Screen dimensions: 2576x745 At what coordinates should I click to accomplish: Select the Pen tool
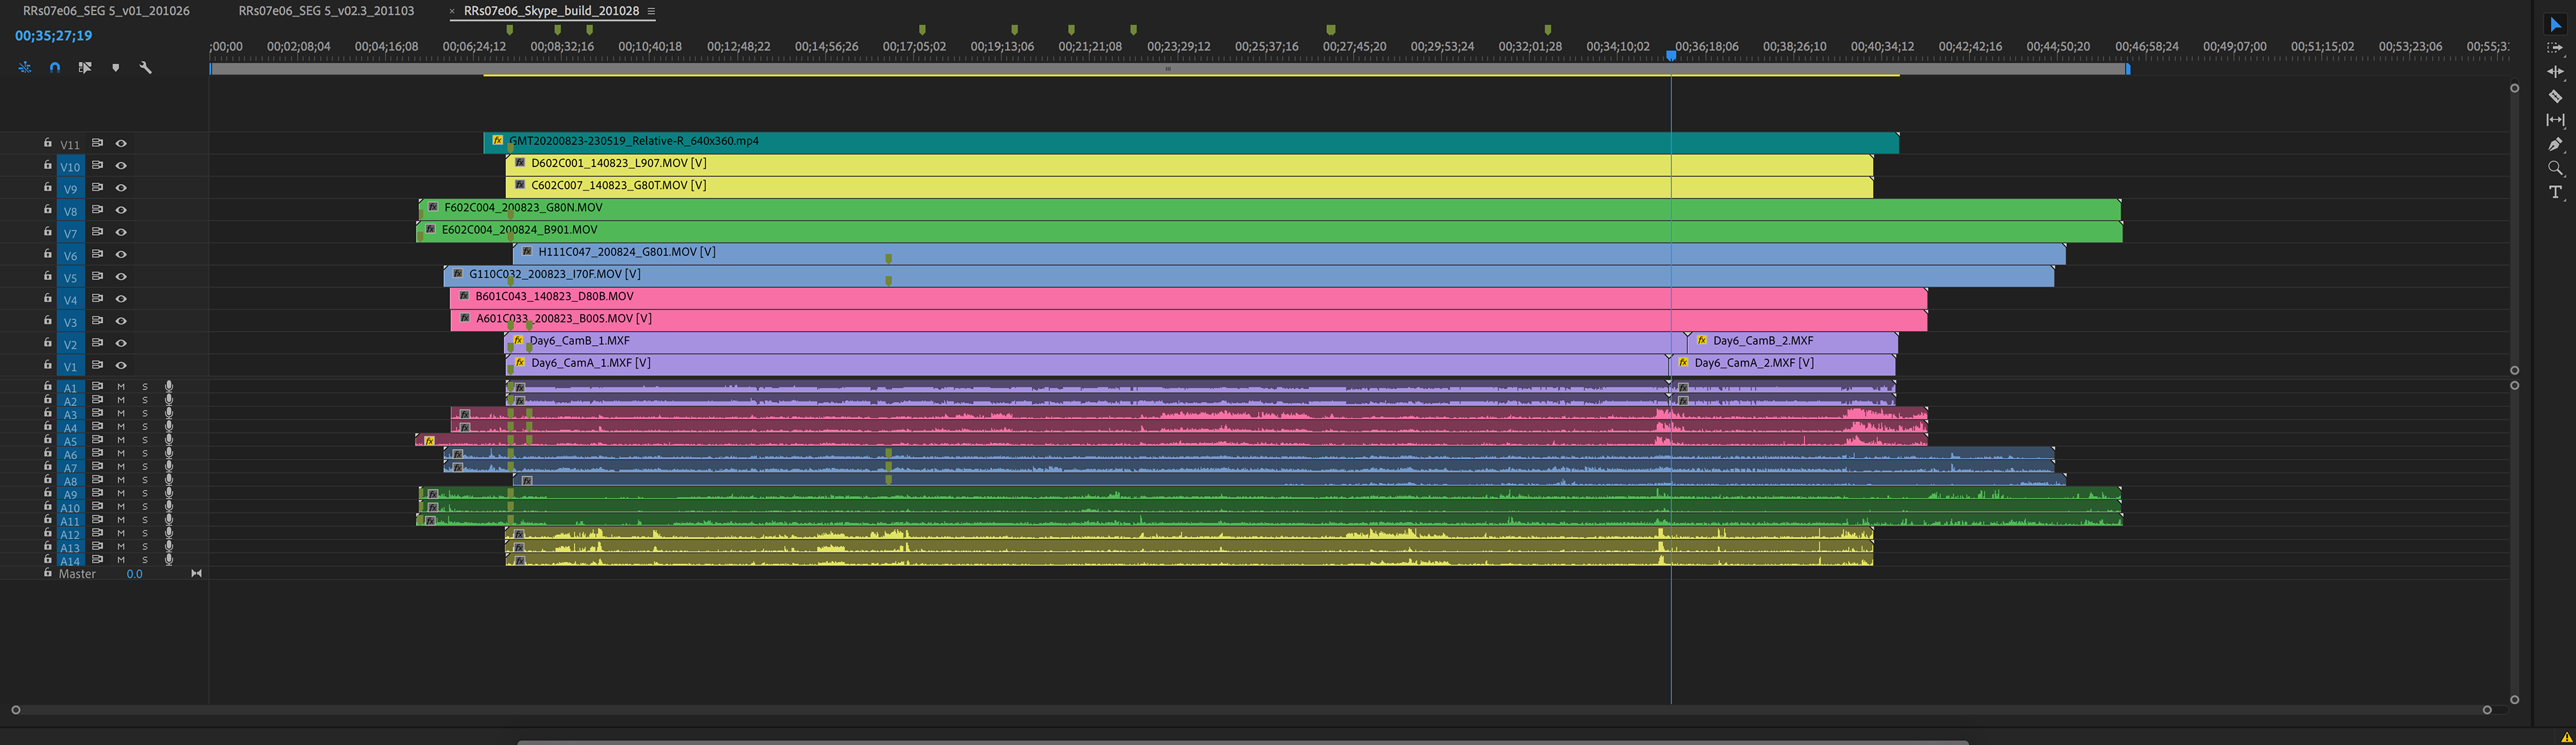(2555, 144)
